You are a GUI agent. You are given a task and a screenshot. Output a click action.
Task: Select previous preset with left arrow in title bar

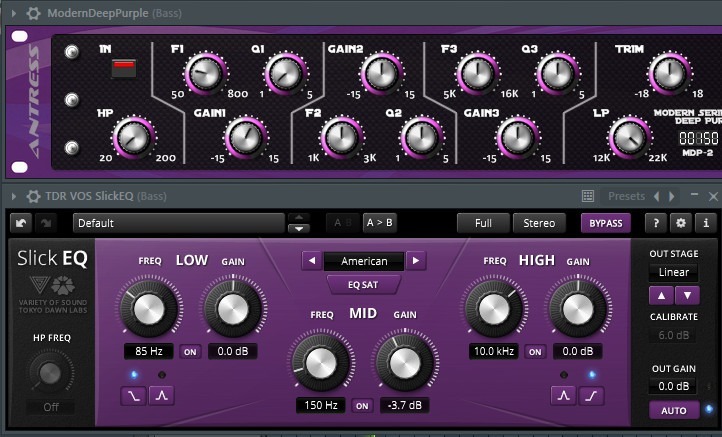[657, 197]
